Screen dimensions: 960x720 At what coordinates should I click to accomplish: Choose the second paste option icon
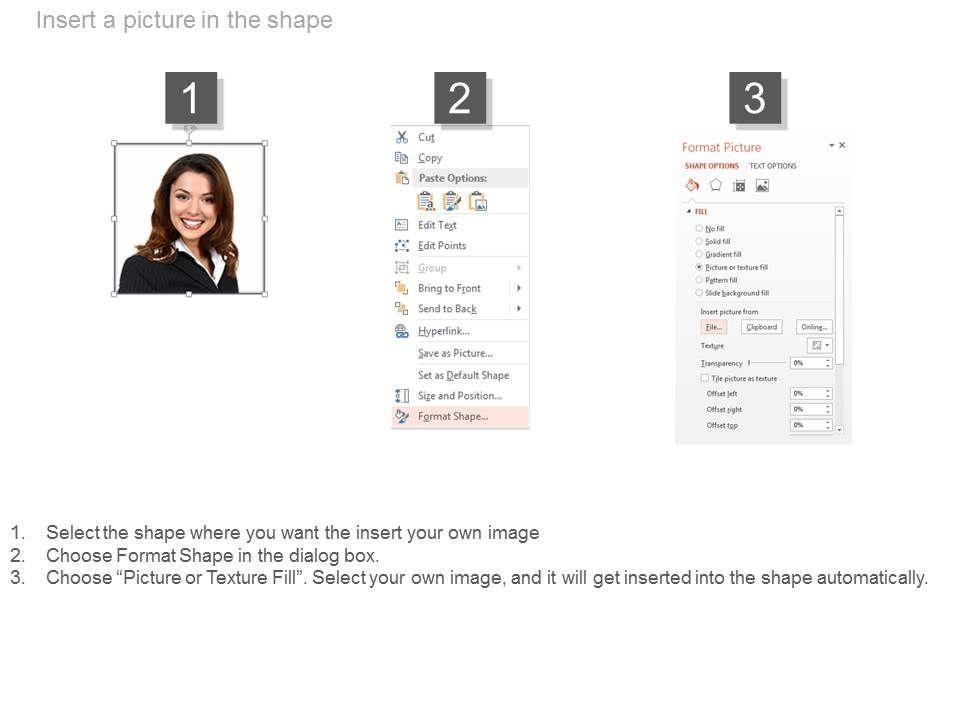pos(451,201)
